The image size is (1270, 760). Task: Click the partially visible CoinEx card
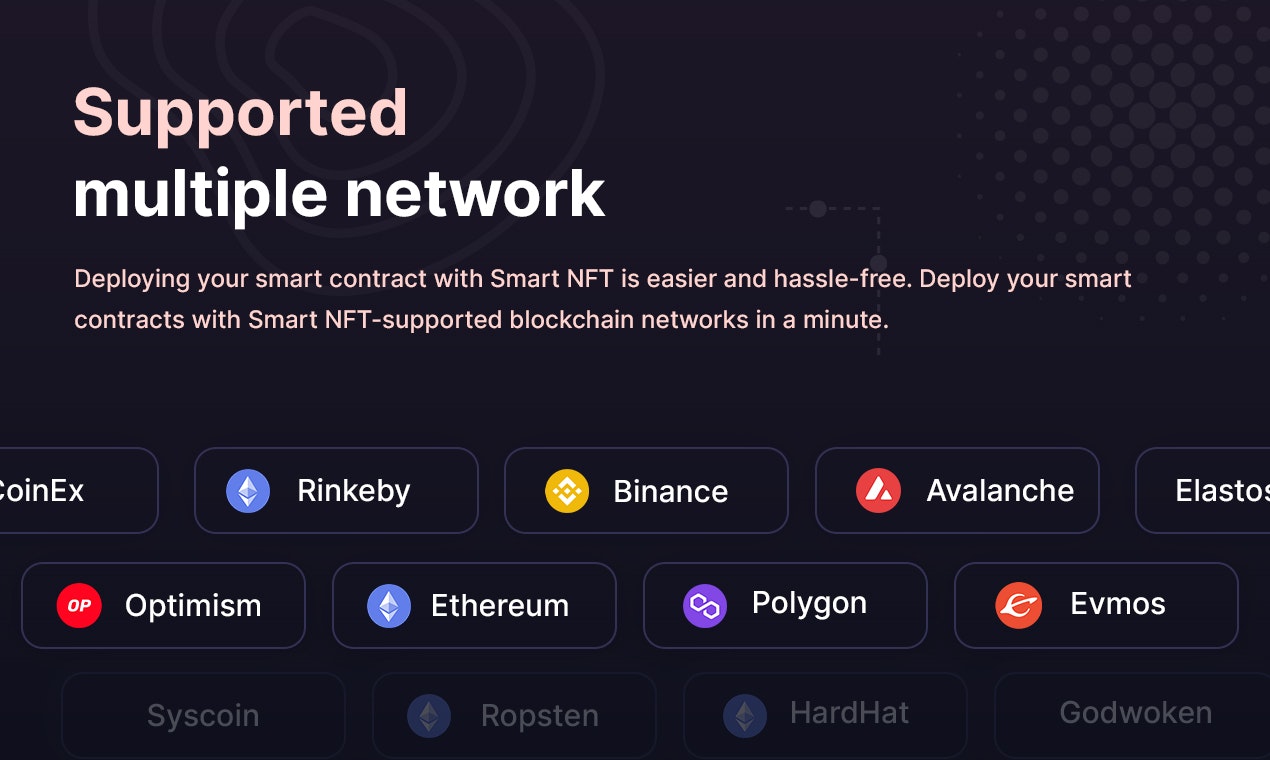78,490
